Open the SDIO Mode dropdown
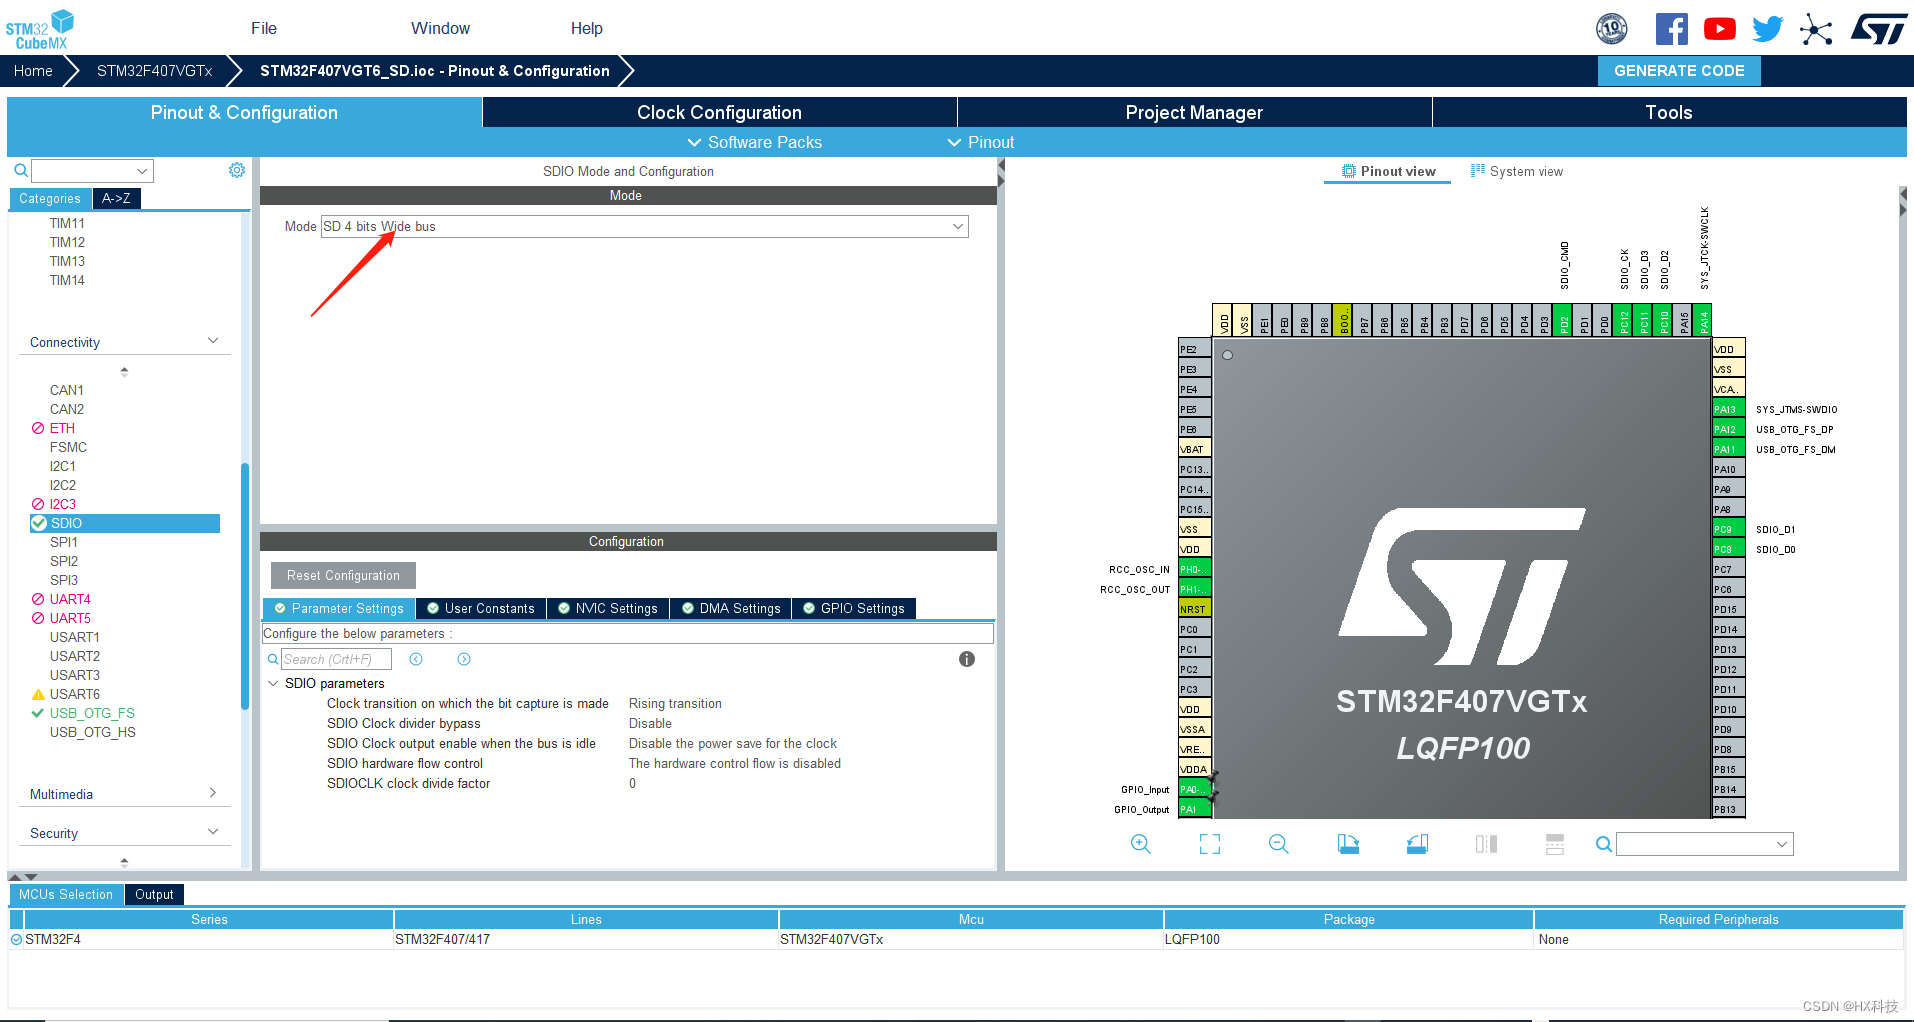The image size is (1914, 1022). 645,226
